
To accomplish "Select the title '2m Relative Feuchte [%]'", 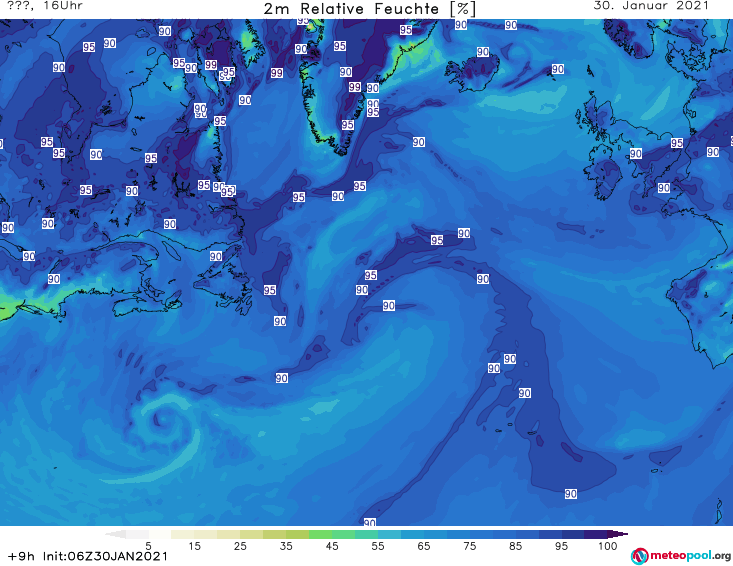I will [x=369, y=9].
